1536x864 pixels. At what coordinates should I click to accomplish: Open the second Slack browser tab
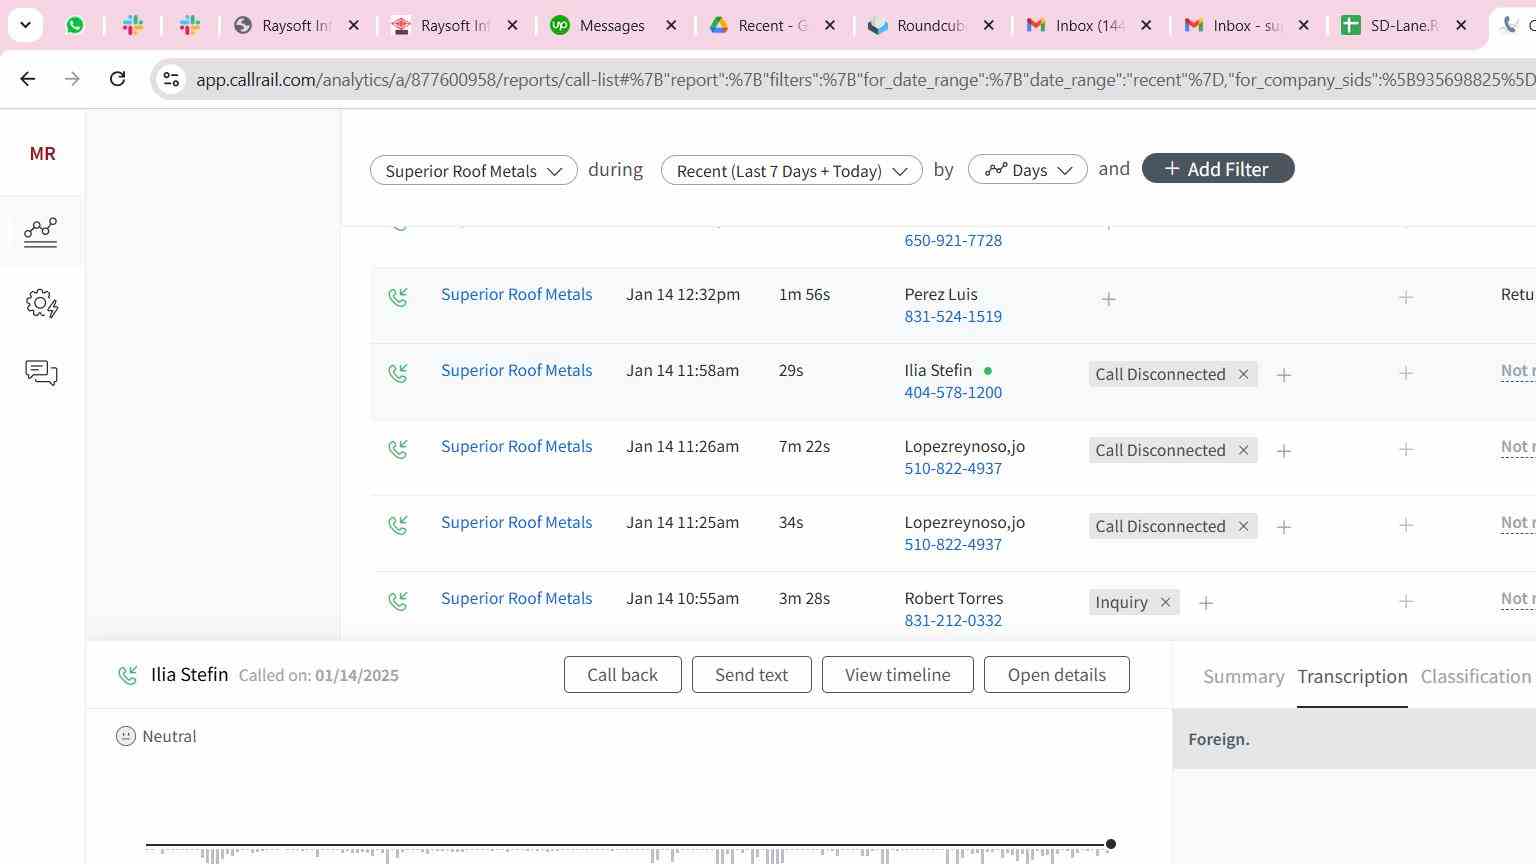pyautogui.click(x=190, y=25)
